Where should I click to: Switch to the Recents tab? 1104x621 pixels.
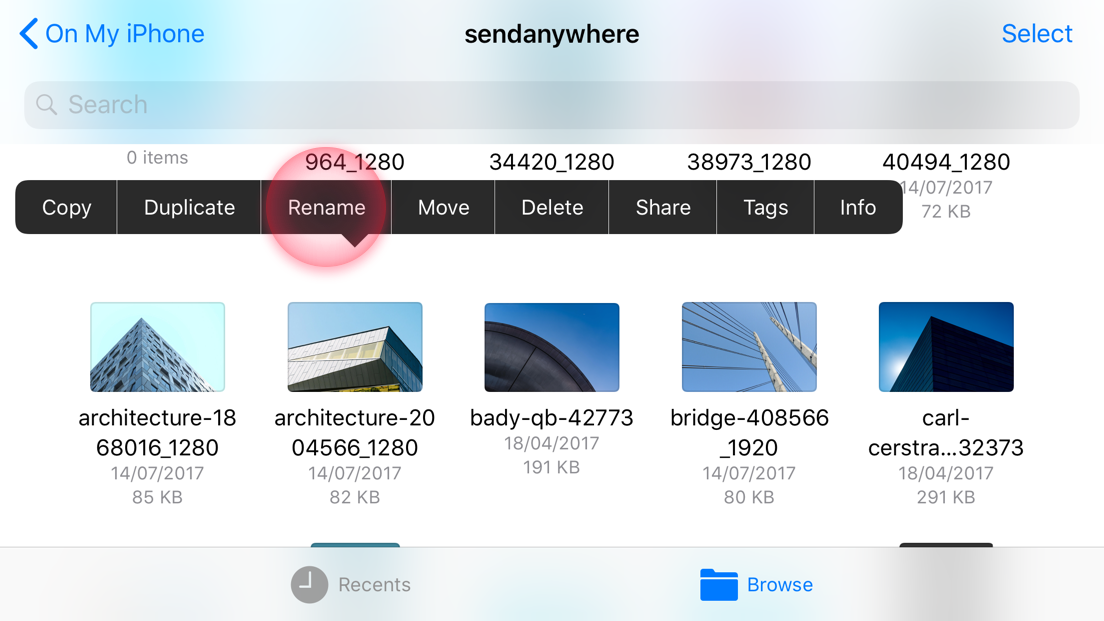point(351,584)
